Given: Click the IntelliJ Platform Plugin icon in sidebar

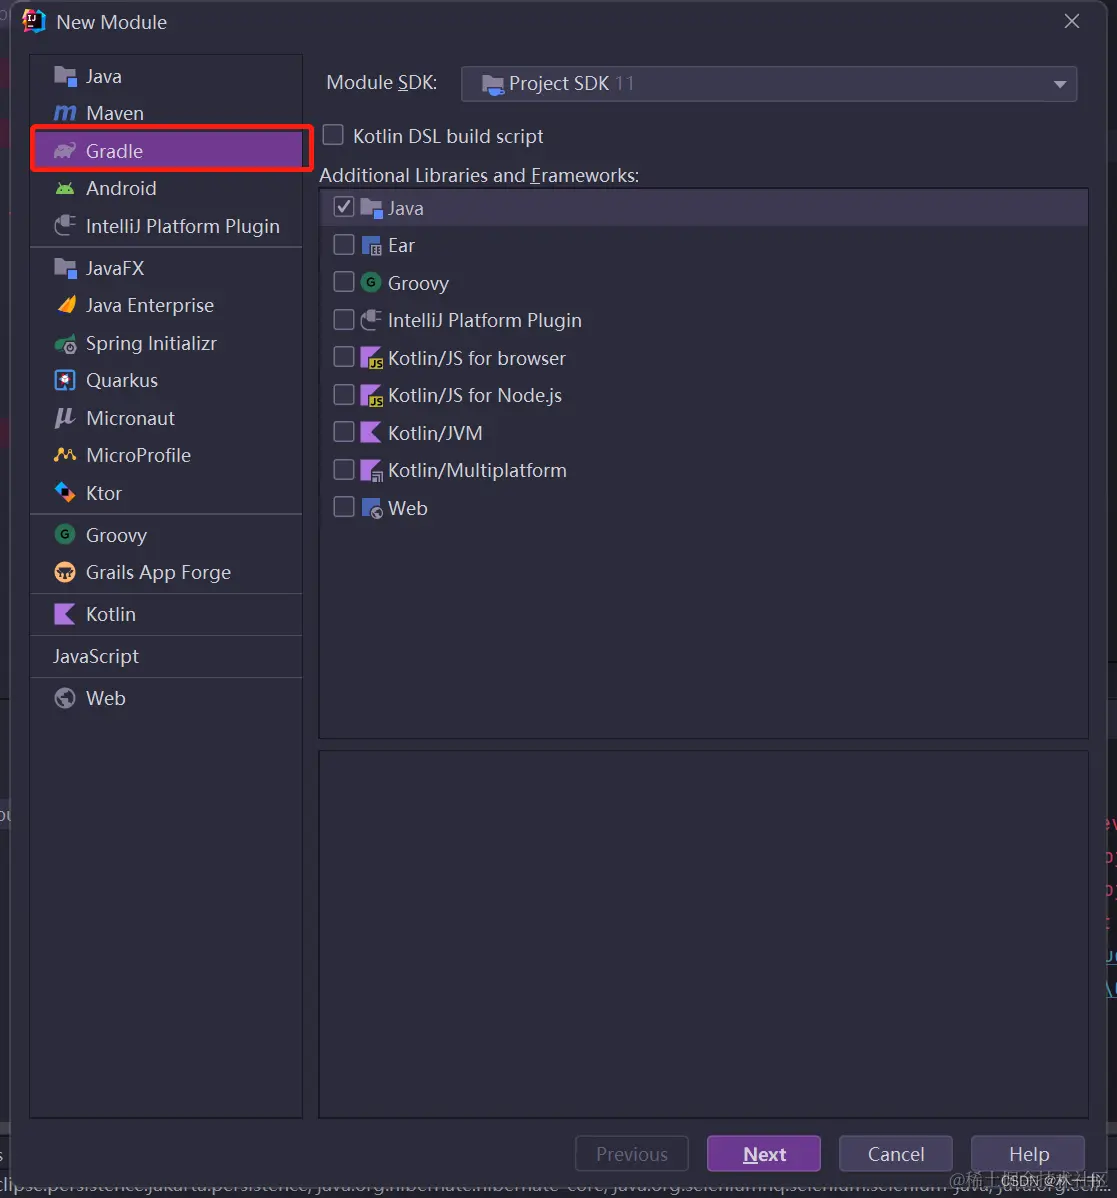Looking at the screenshot, I should pyautogui.click(x=66, y=225).
